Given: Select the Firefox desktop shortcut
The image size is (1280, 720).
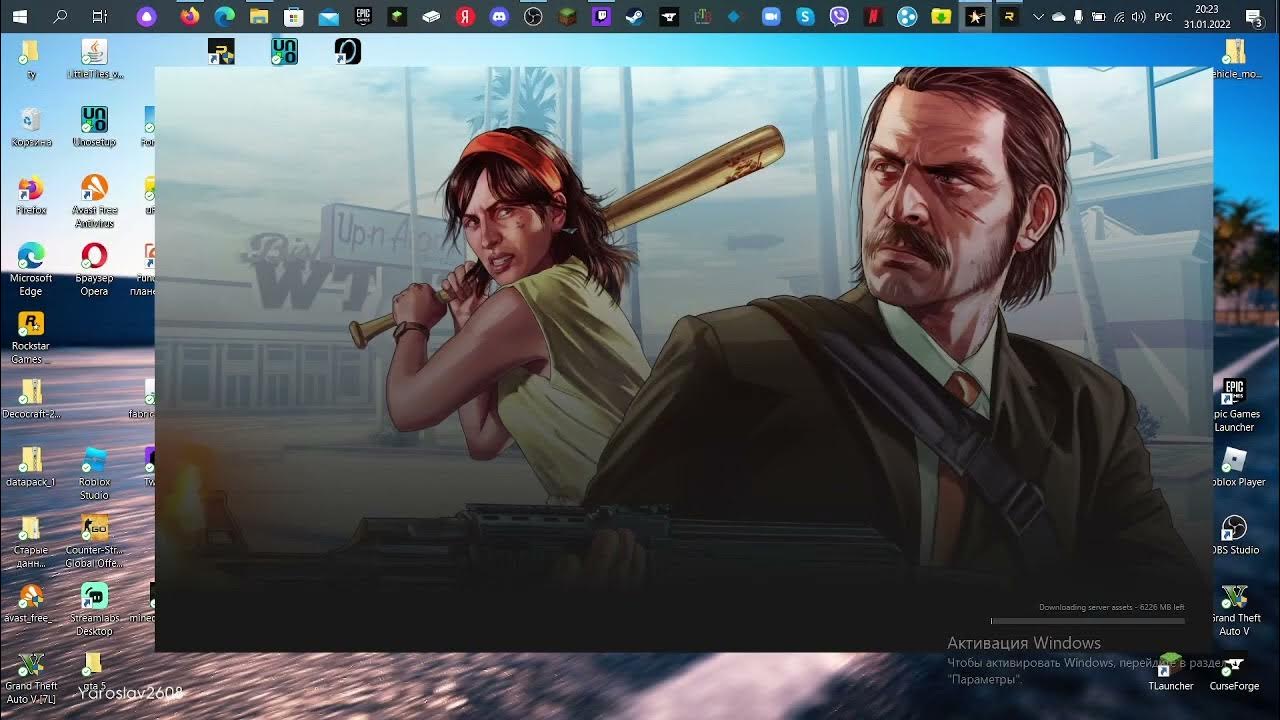Looking at the screenshot, I should tap(31, 196).
